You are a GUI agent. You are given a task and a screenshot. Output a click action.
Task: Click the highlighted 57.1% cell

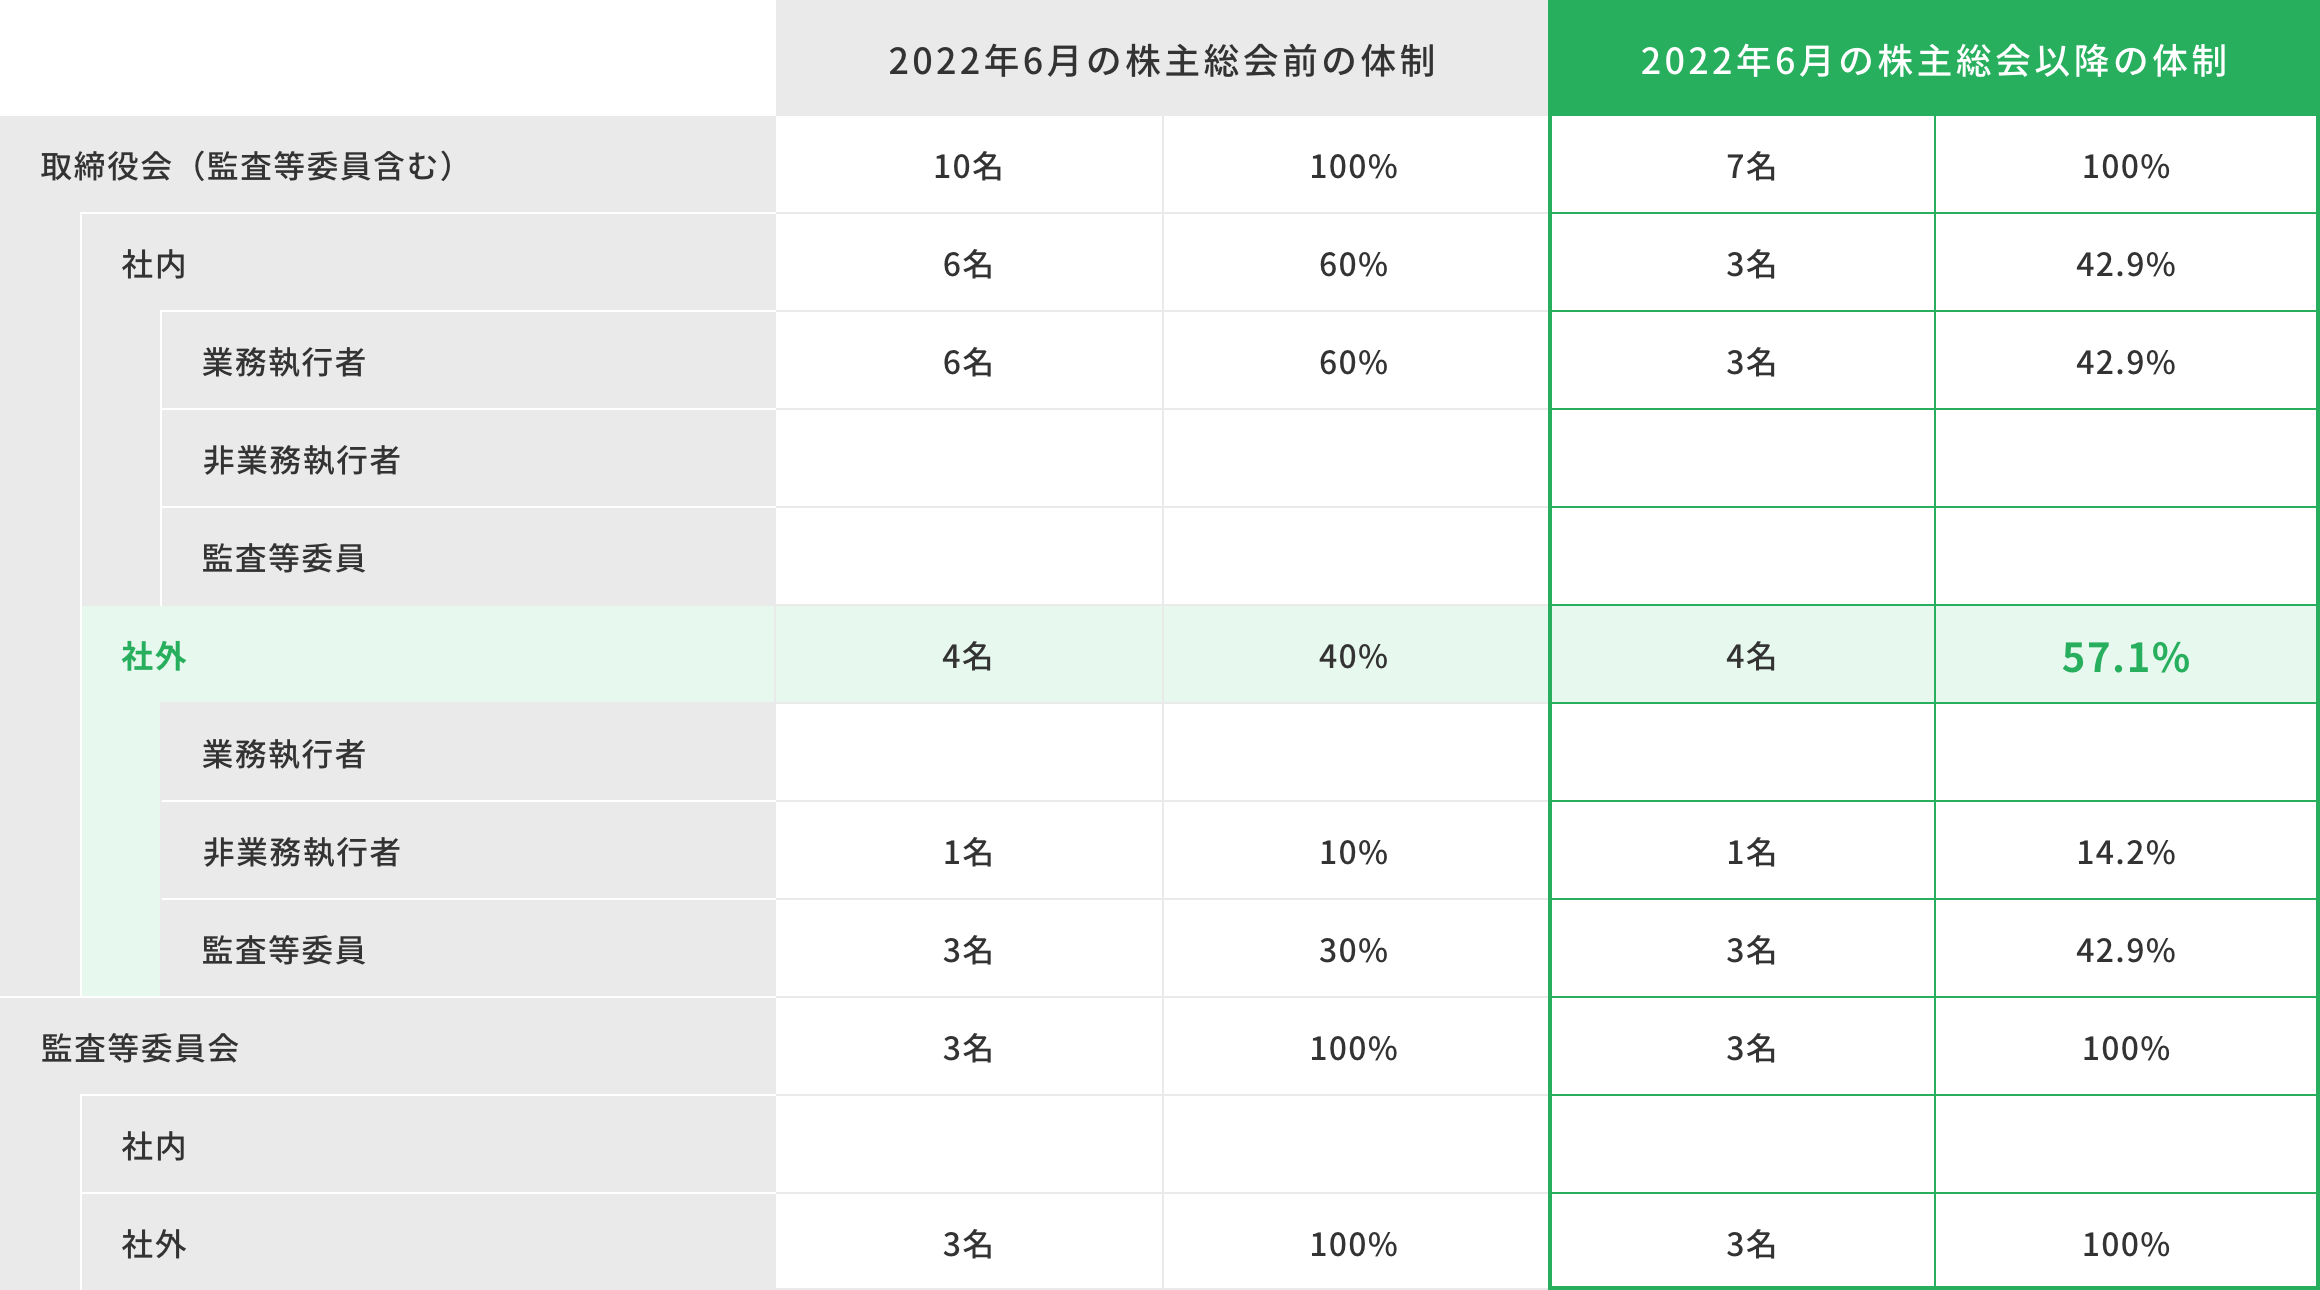(2125, 657)
